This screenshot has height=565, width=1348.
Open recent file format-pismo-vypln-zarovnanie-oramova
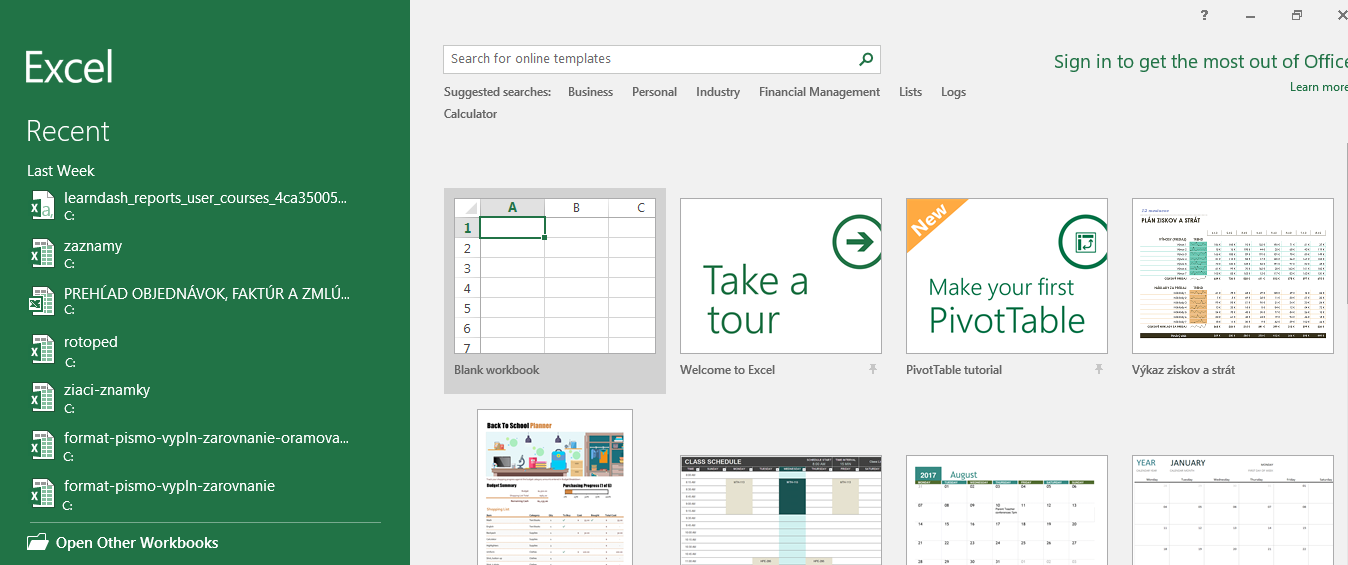point(204,446)
